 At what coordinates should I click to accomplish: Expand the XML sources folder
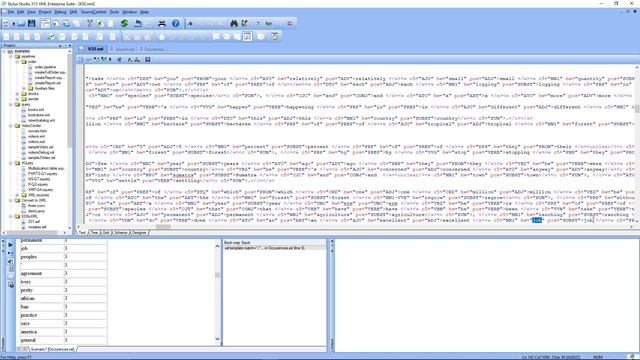18,195
